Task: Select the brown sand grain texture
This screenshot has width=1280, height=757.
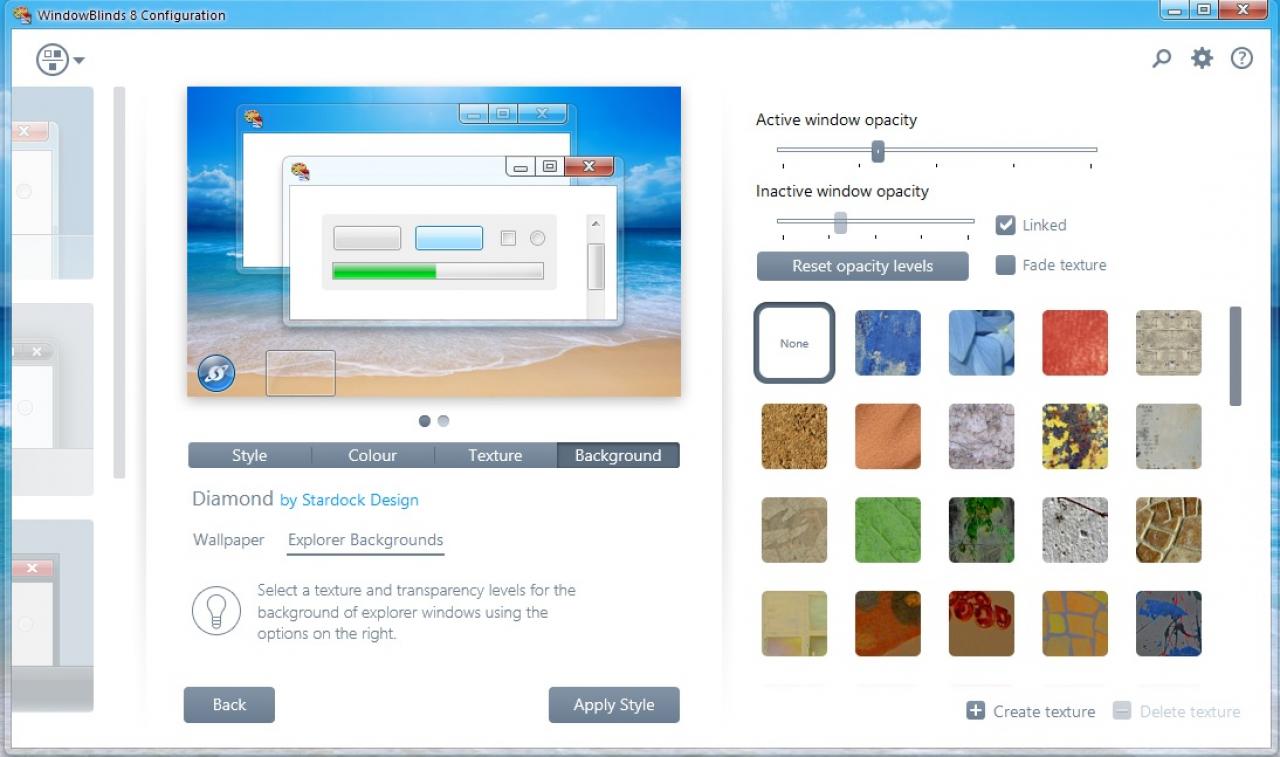Action: coord(794,436)
